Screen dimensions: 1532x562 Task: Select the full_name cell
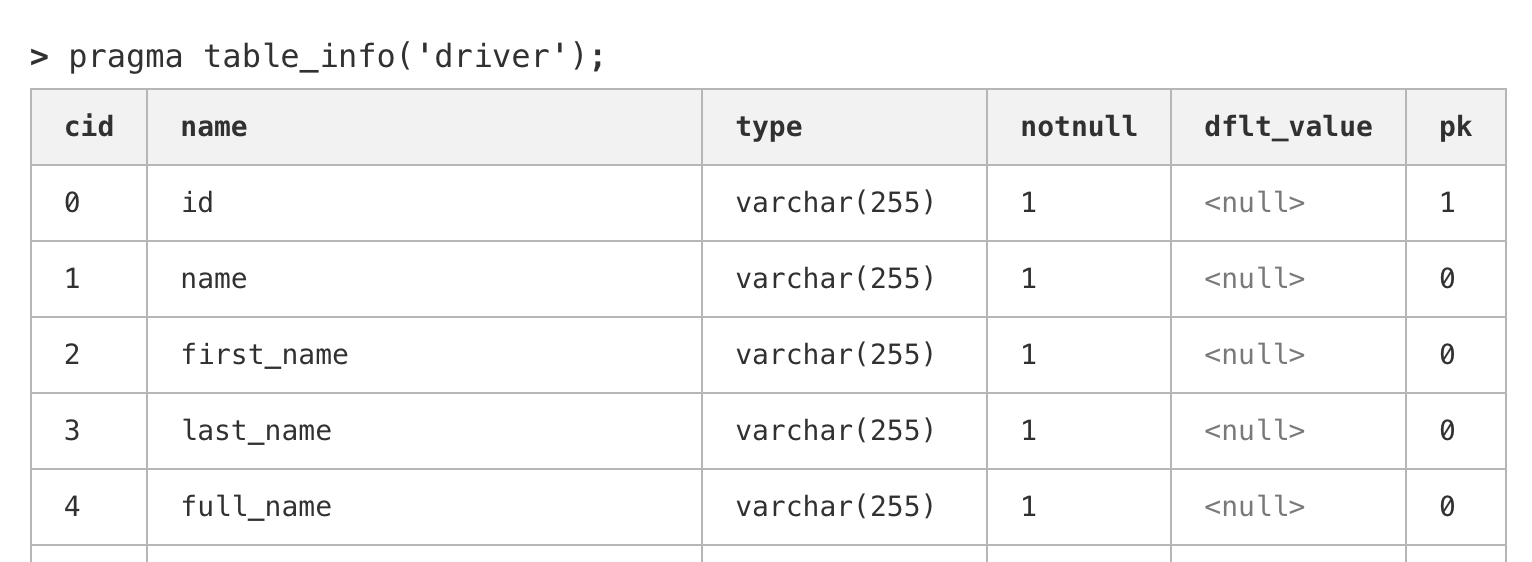pyautogui.click(x=256, y=507)
